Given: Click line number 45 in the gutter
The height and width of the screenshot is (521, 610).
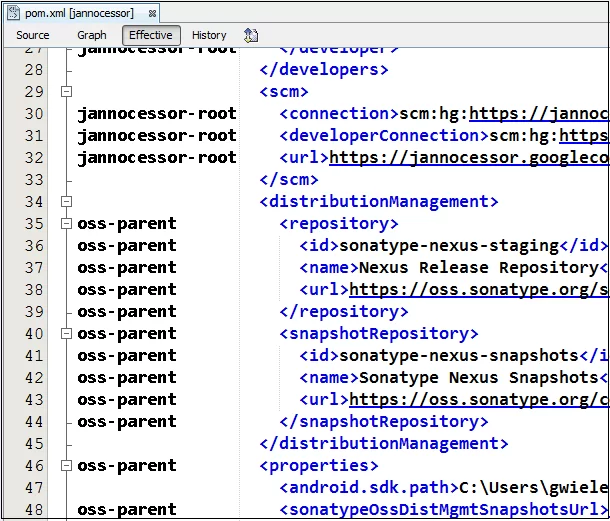Looking at the screenshot, I should (33, 444).
